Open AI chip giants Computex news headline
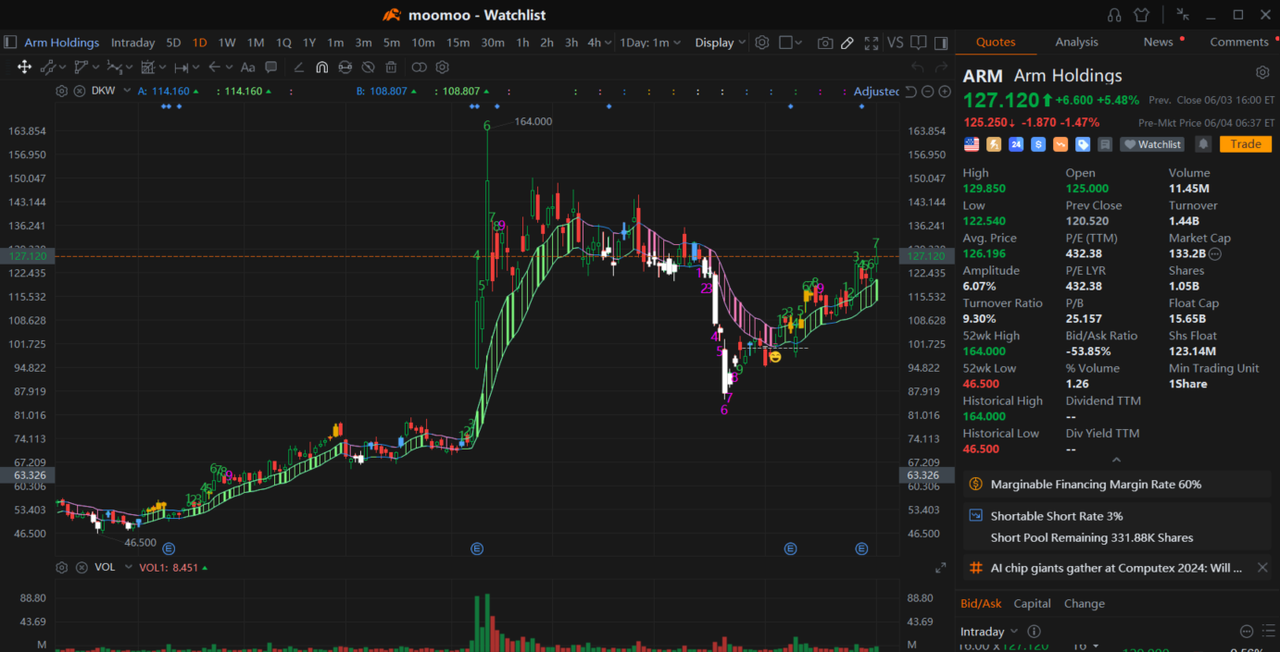 [x=1116, y=567]
